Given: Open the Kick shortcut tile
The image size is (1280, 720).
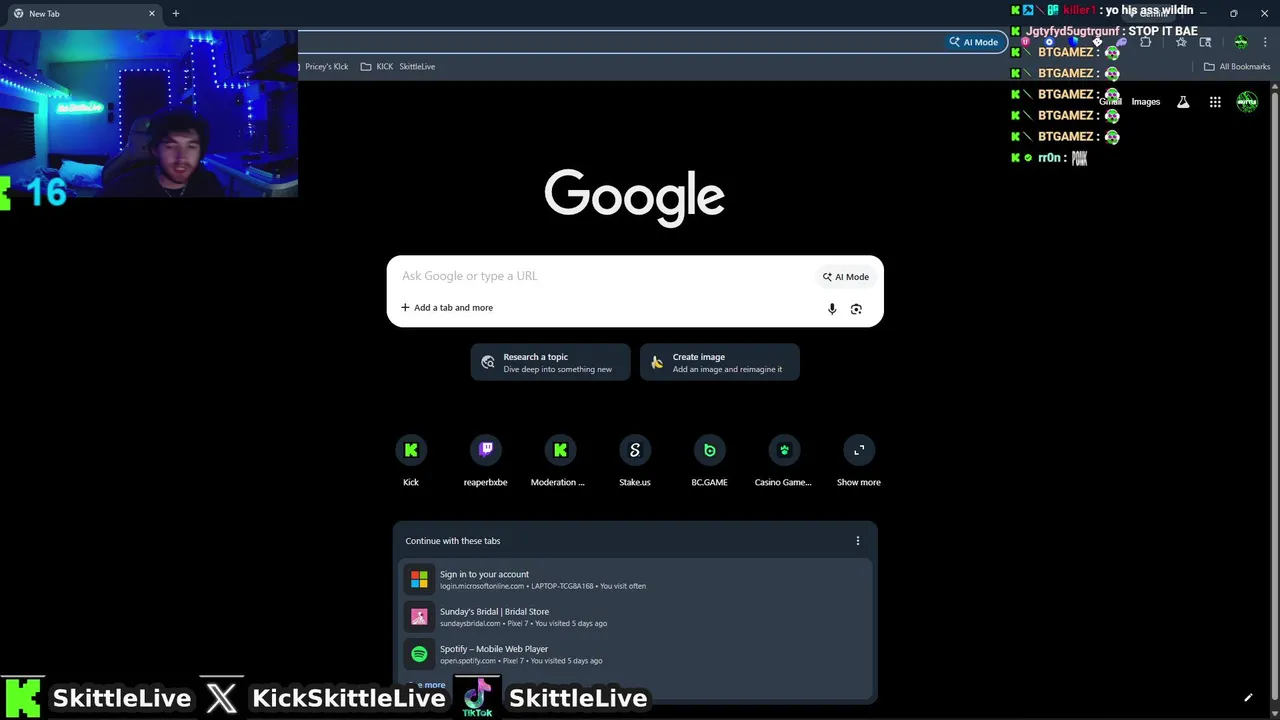Looking at the screenshot, I should (x=411, y=461).
